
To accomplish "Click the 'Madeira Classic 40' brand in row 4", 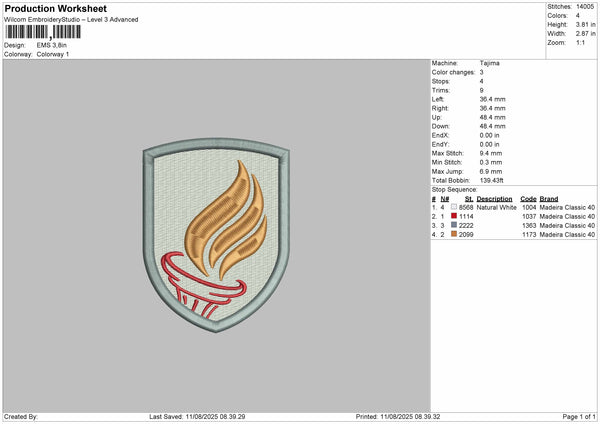I will click(x=567, y=235).
